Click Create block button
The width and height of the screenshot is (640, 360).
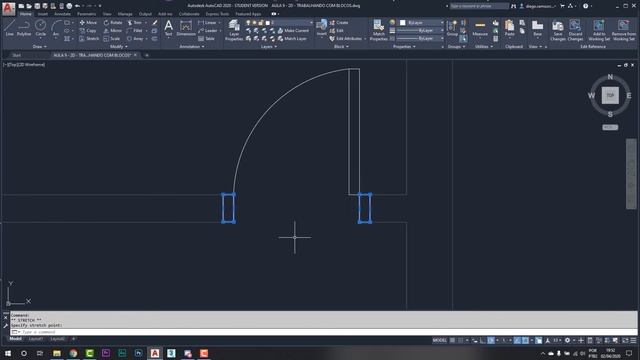coord(339,22)
